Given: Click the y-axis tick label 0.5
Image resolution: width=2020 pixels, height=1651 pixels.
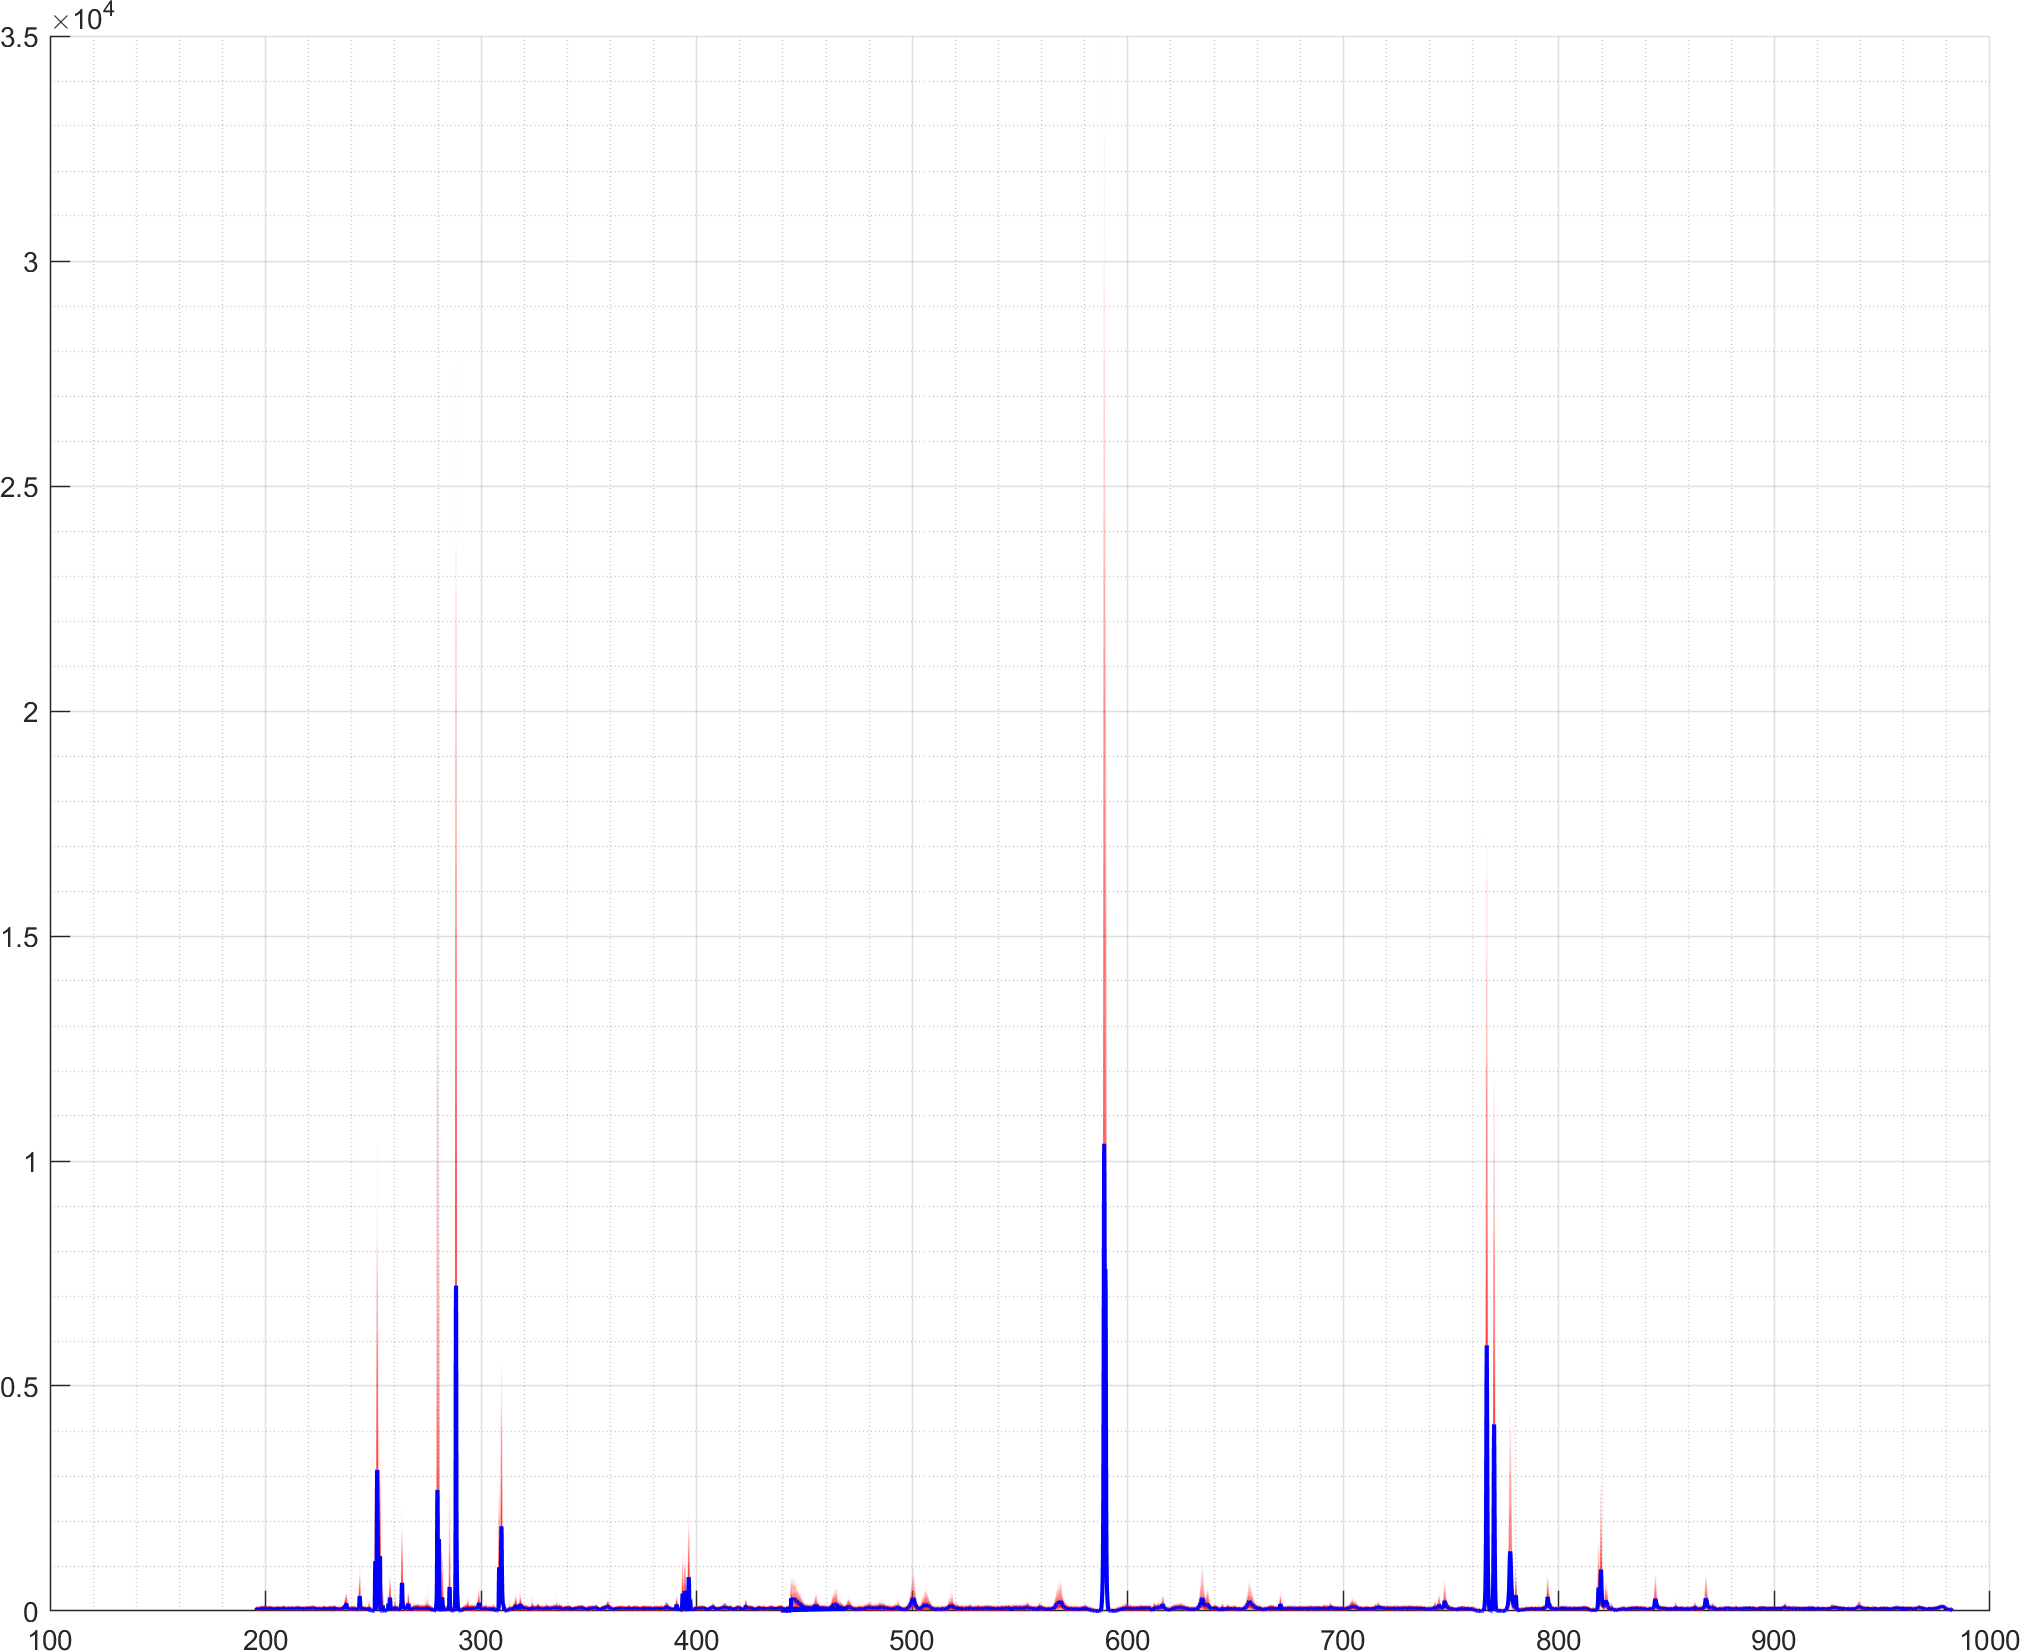Looking at the screenshot, I should 20,1387.
